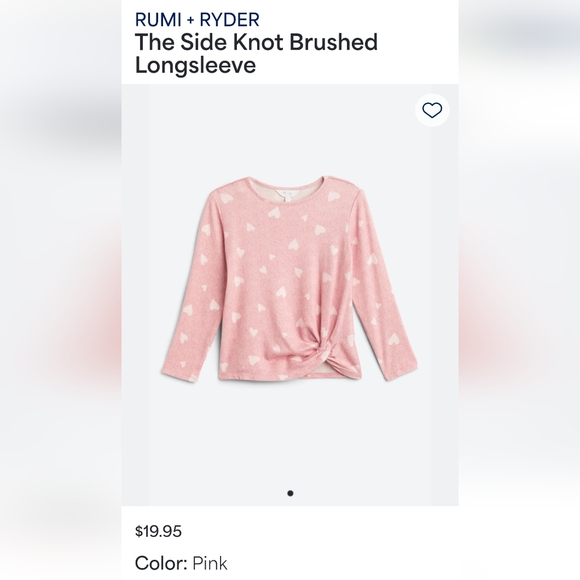The width and height of the screenshot is (580, 580).
Task: Click the $19.95 price text
Action: [x=158, y=531]
